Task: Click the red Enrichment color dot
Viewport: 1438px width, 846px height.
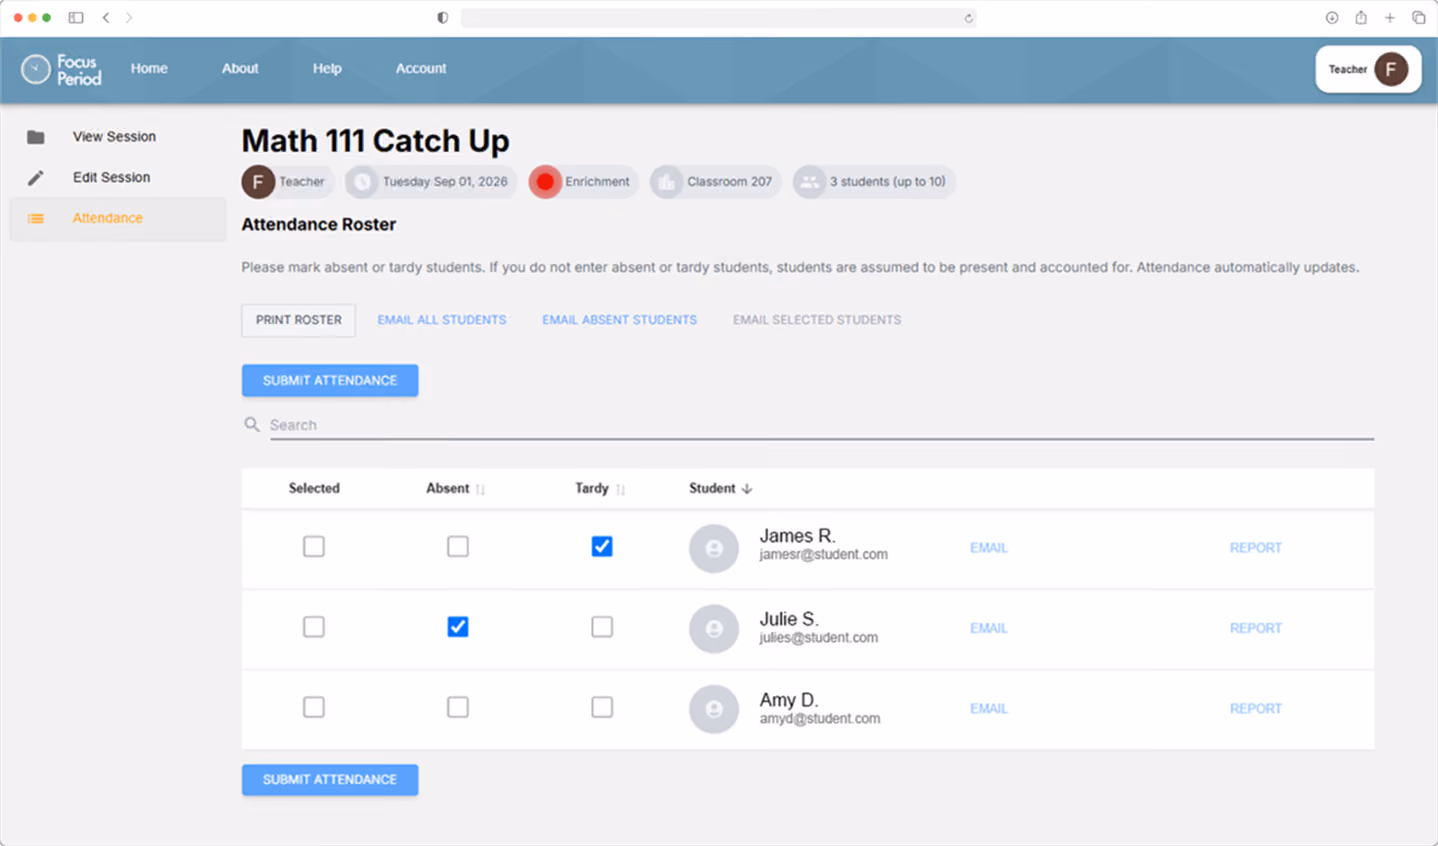Action: (545, 182)
